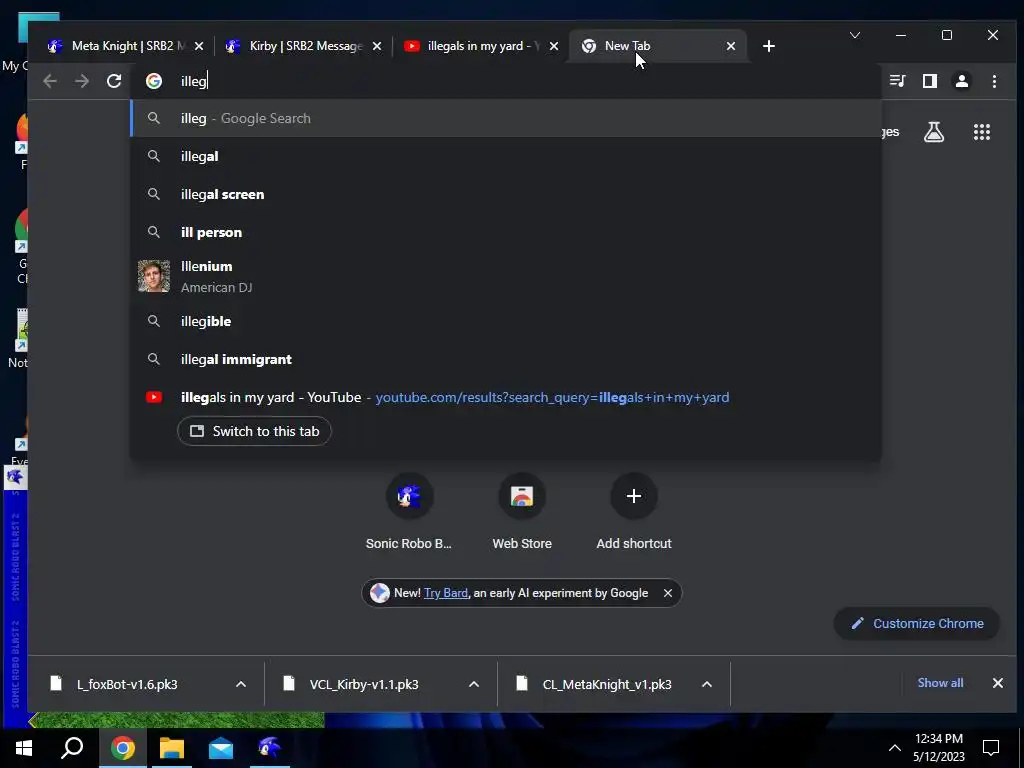1024x768 pixels.
Task: Open taskbar Search icon
Action: point(72,748)
